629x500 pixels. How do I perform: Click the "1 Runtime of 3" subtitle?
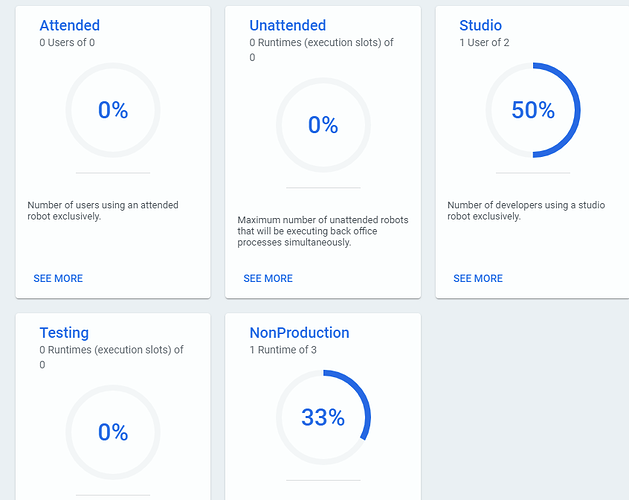(283, 350)
